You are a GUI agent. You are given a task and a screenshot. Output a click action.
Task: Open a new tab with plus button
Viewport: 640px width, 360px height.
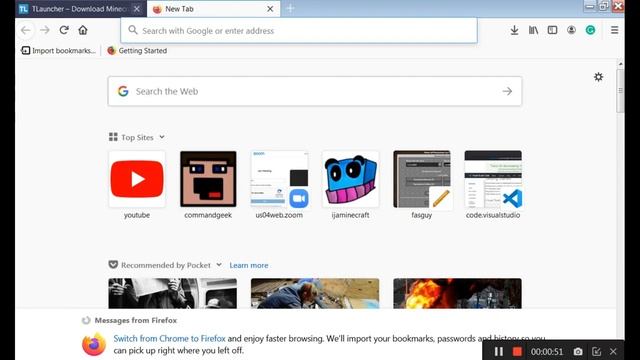click(x=290, y=9)
